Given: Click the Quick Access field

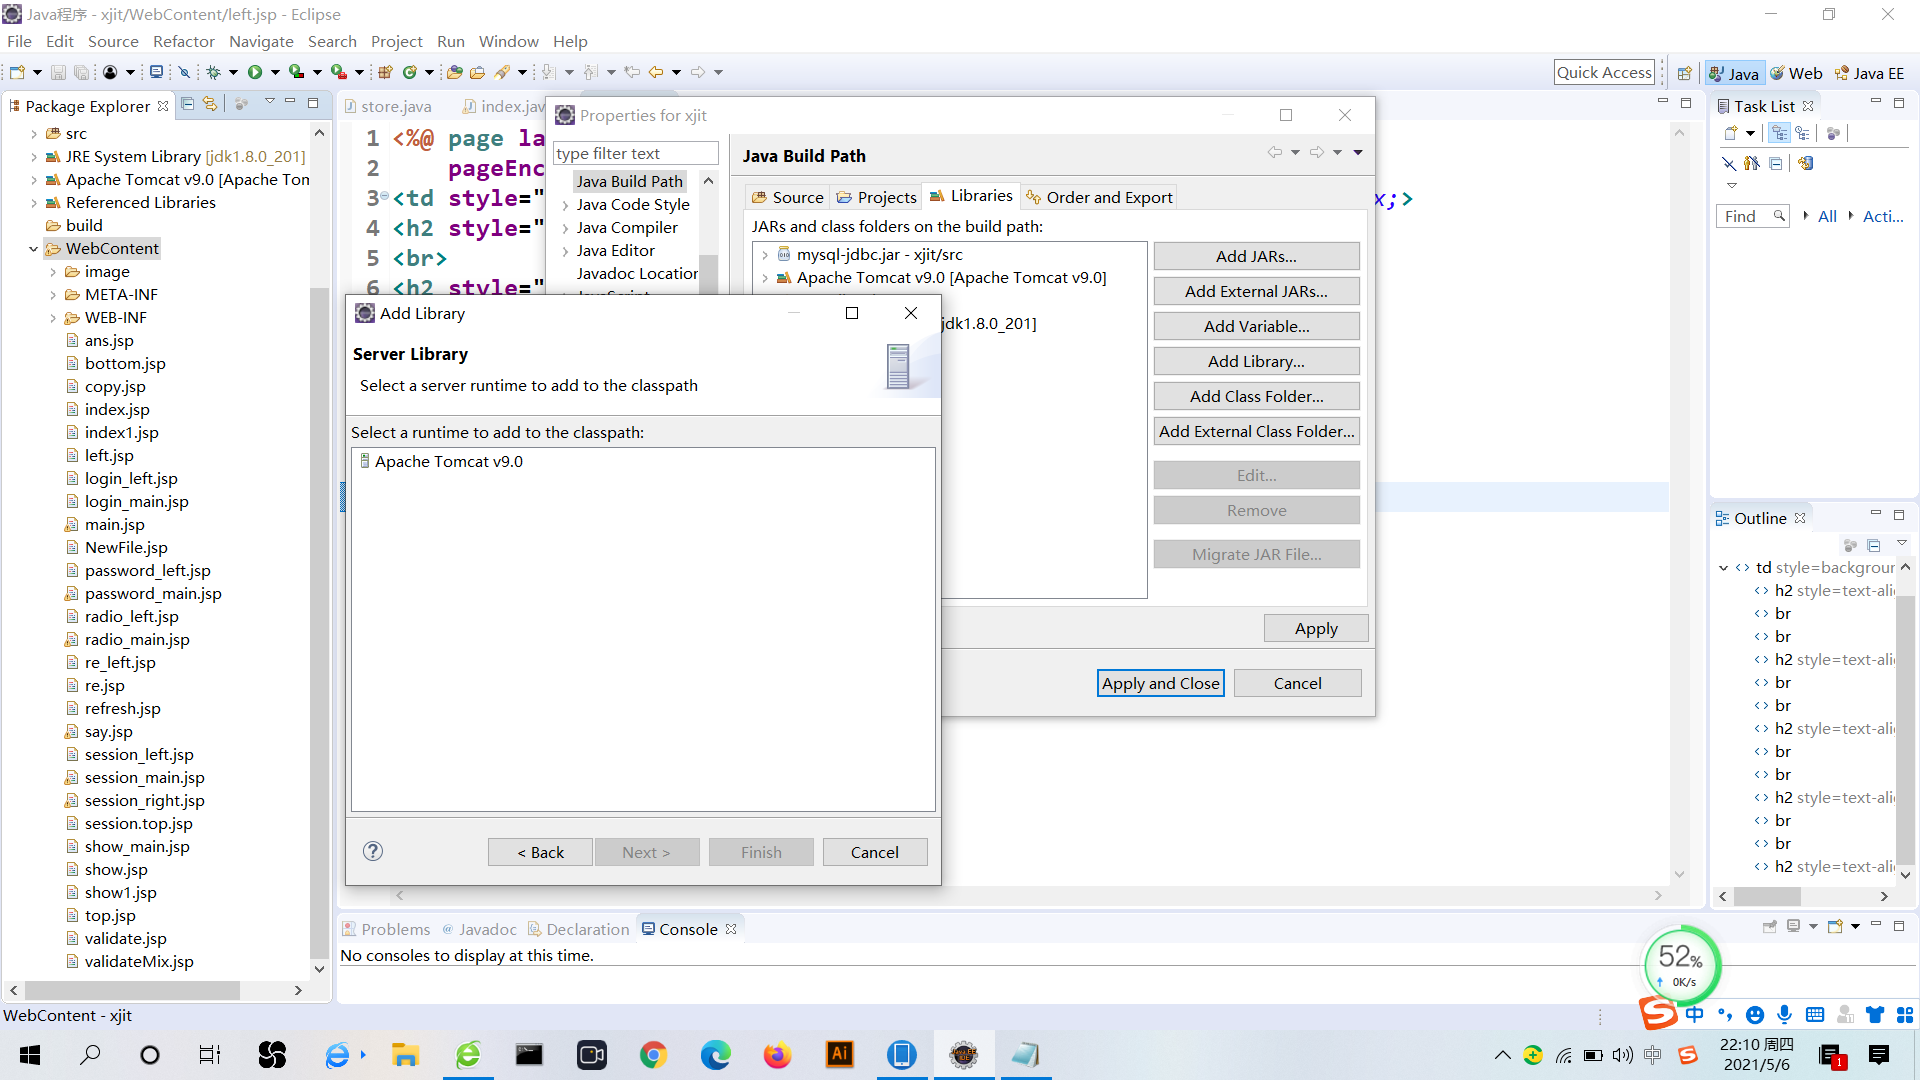Looking at the screenshot, I should point(1604,72).
